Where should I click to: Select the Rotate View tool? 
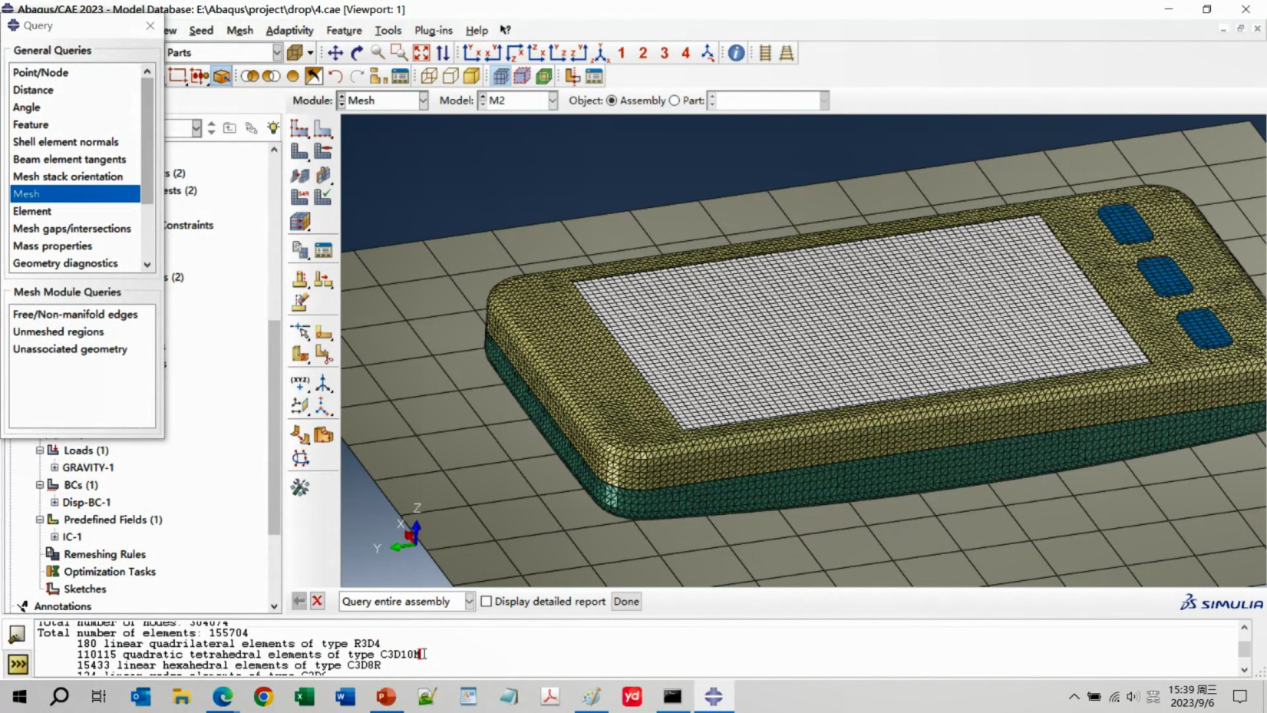coord(357,53)
